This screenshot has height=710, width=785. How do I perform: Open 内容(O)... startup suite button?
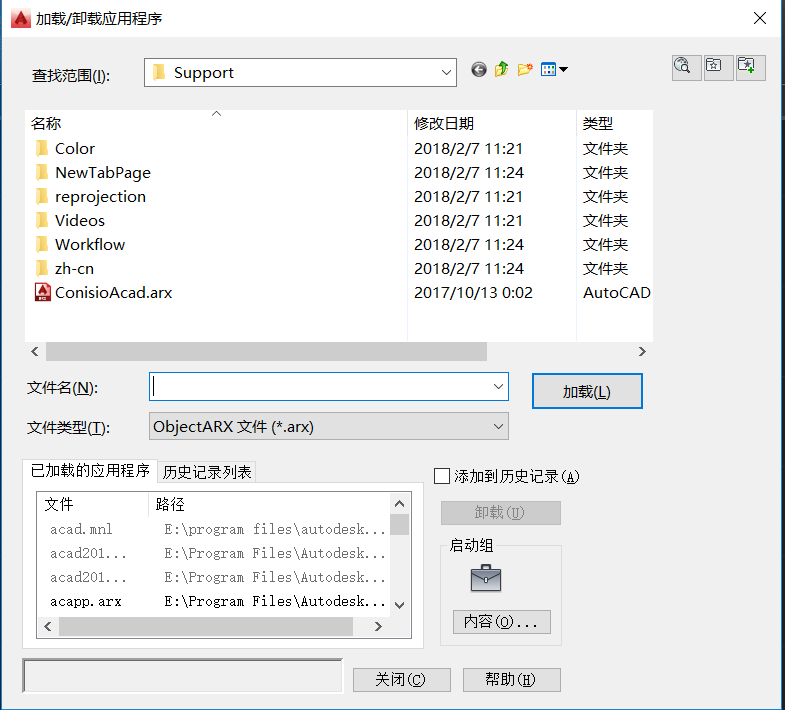pos(502,622)
